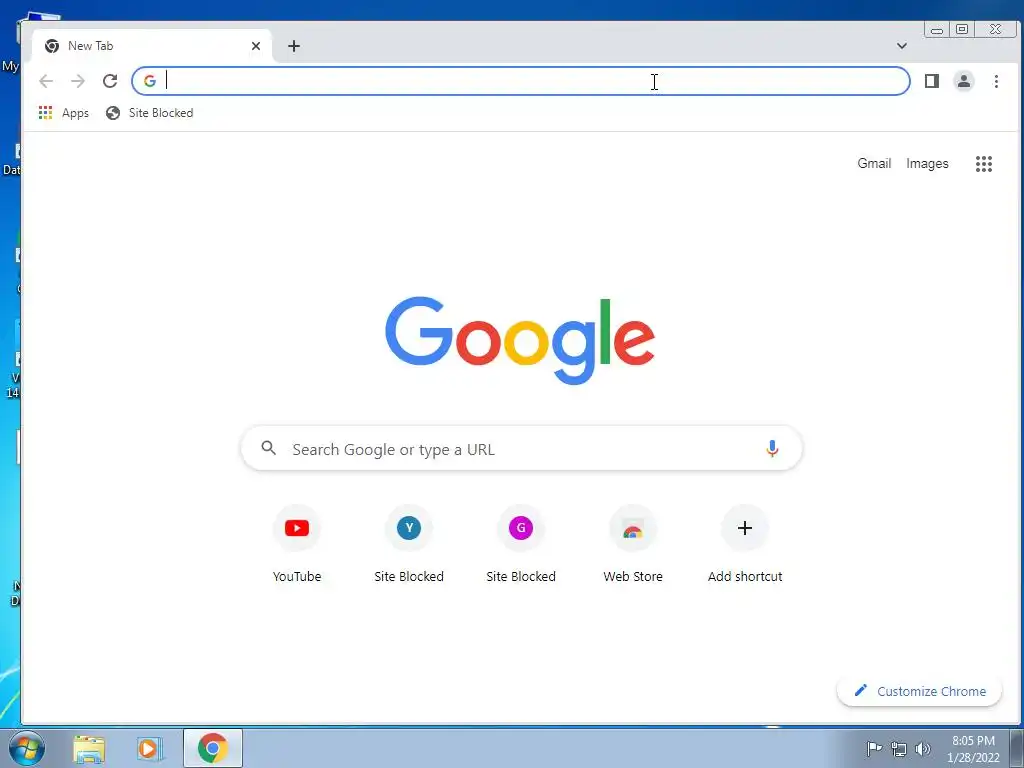Viewport: 1024px width, 768px height.
Task: Open the Site Blocked bookmark in bookmarks bar
Action: pos(150,113)
